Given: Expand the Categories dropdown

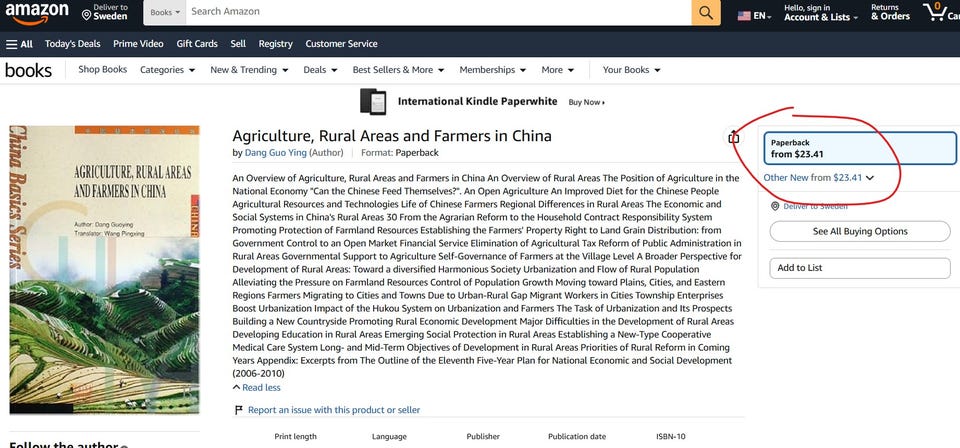Looking at the screenshot, I should click(167, 70).
